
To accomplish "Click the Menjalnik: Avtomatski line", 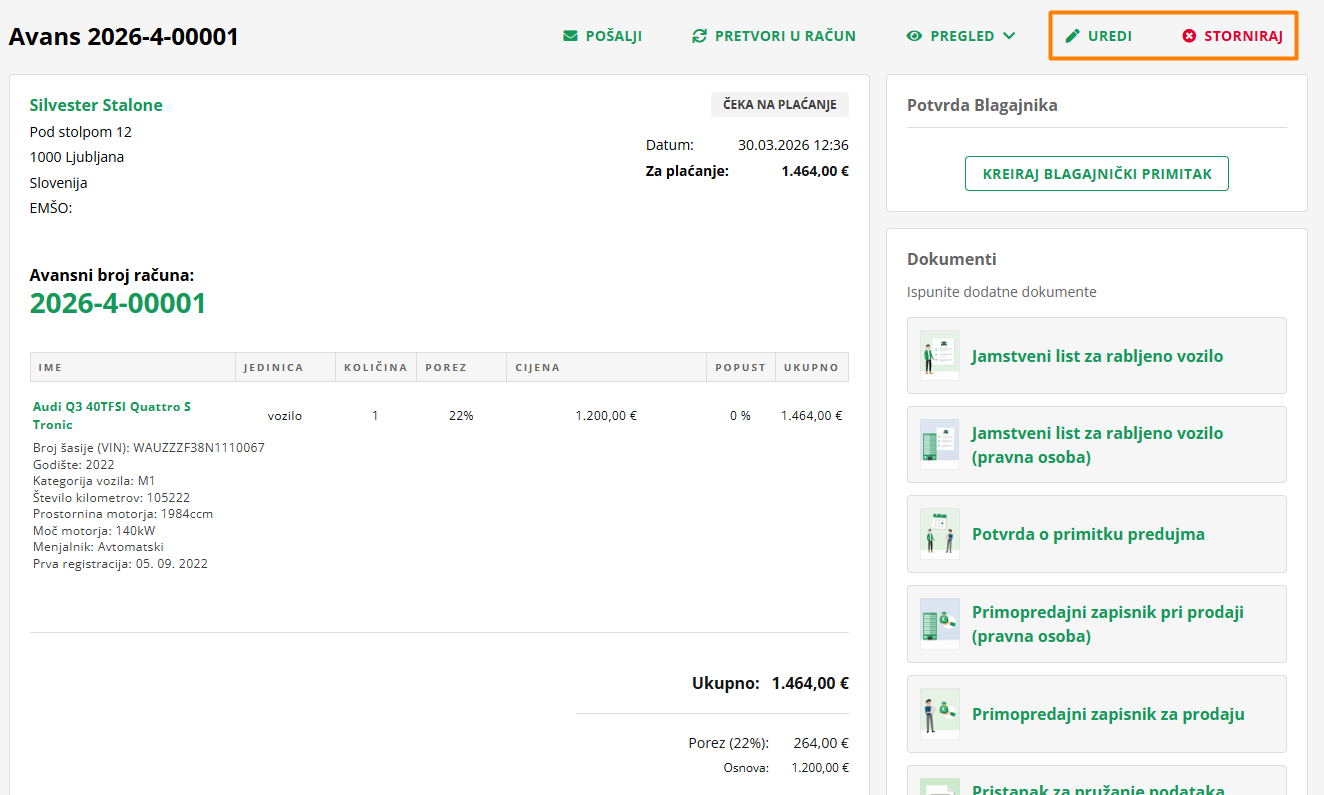I will pyautogui.click(x=98, y=547).
